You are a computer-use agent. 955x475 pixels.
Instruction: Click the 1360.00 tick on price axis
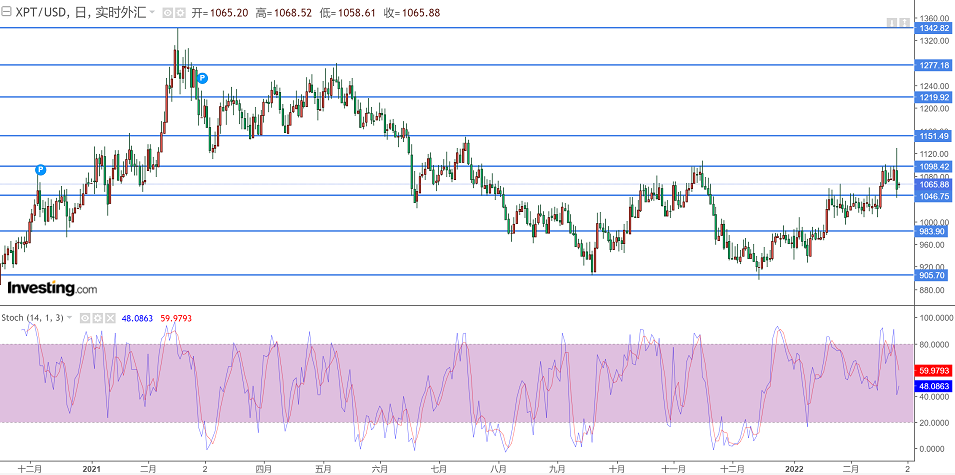click(x=934, y=18)
